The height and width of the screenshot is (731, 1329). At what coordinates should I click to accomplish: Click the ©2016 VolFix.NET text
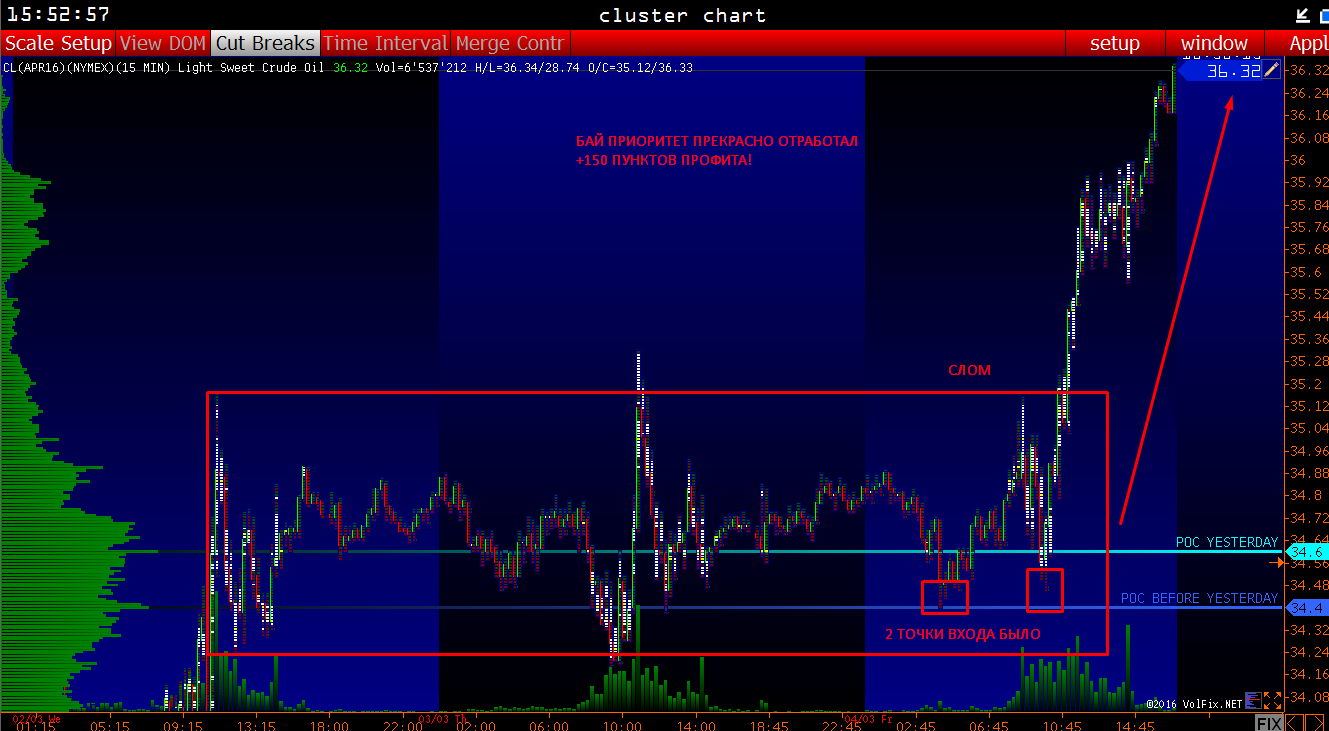click(1193, 703)
